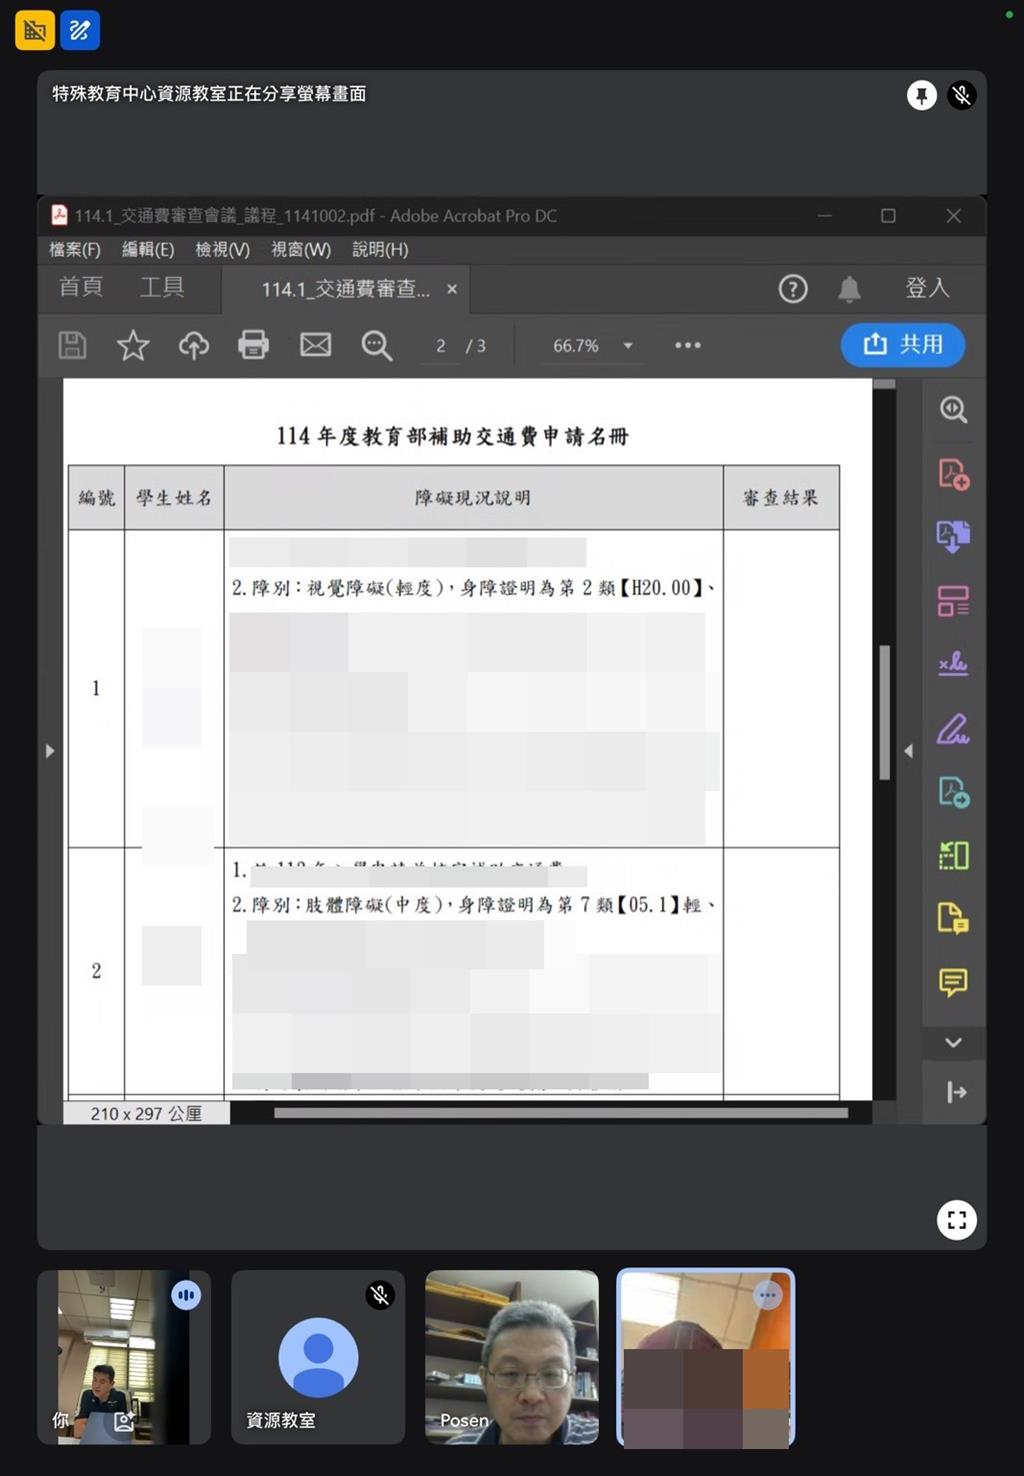Open the 檢視(V) menu
The image size is (1024, 1476).
(x=222, y=249)
